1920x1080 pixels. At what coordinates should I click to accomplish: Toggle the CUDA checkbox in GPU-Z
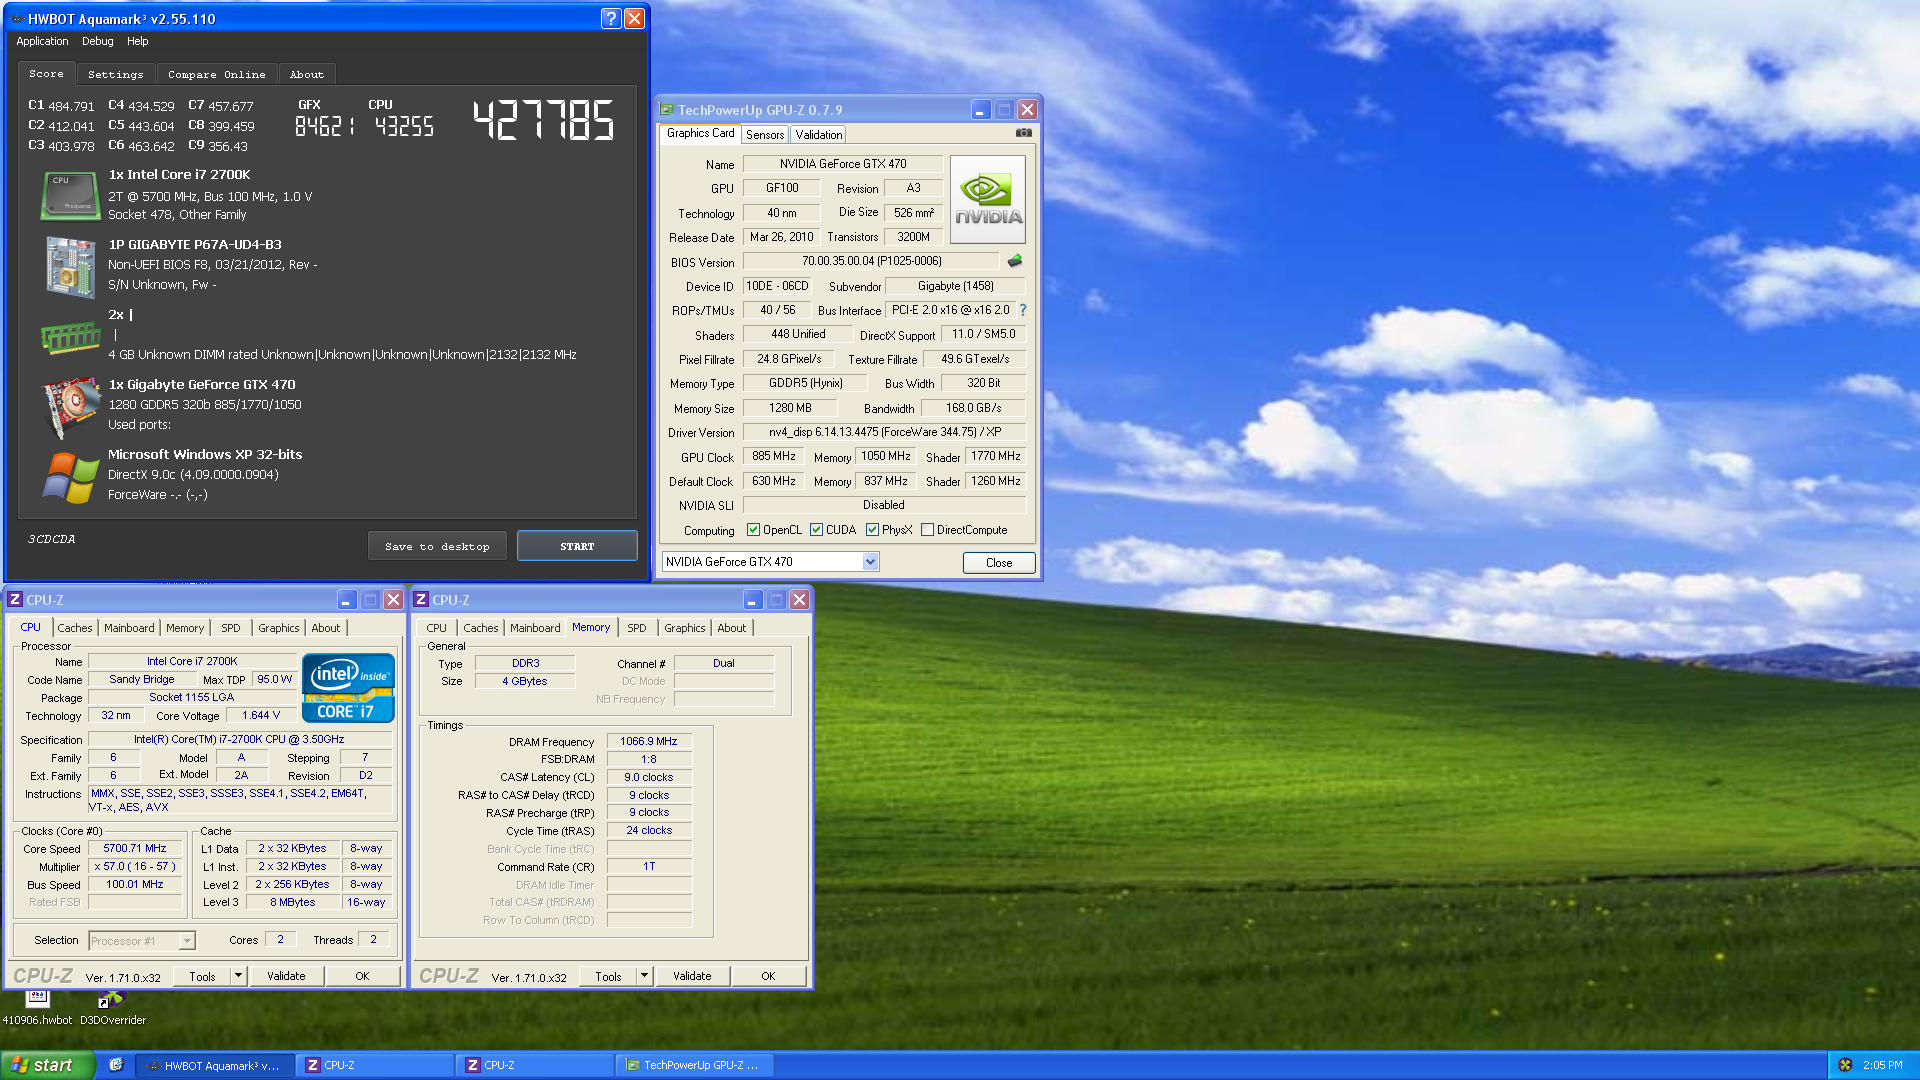click(816, 530)
